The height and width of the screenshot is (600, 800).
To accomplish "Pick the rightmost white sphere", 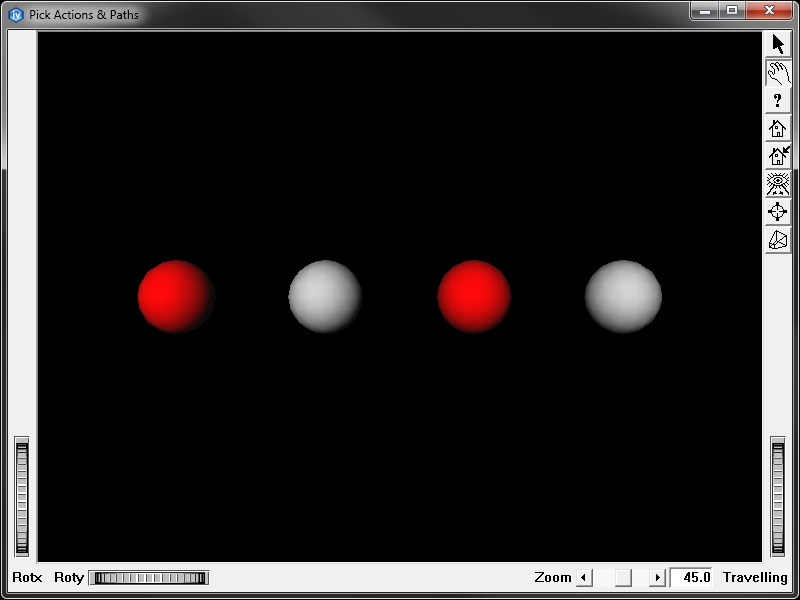I will pyautogui.click(x=623, y=296).
